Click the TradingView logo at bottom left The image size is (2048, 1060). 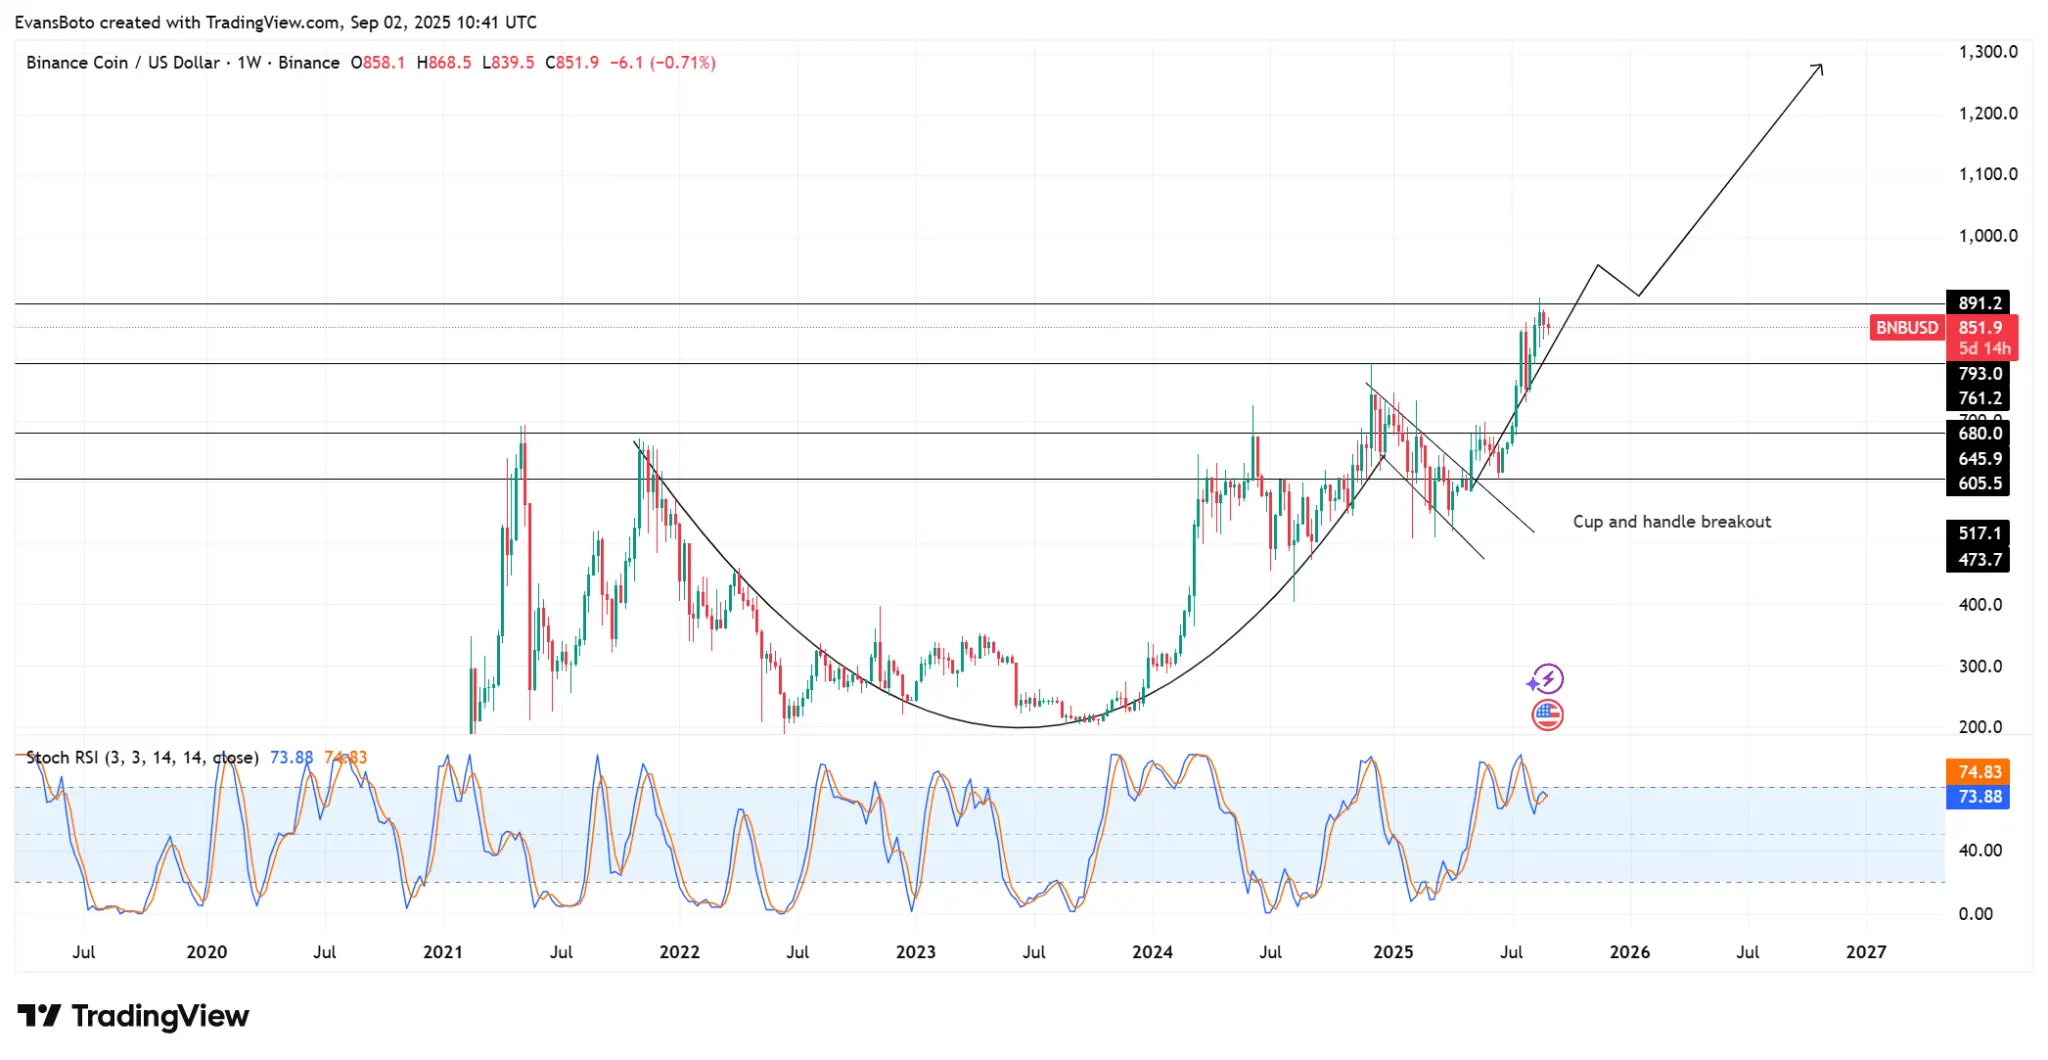click(133, 1016)
